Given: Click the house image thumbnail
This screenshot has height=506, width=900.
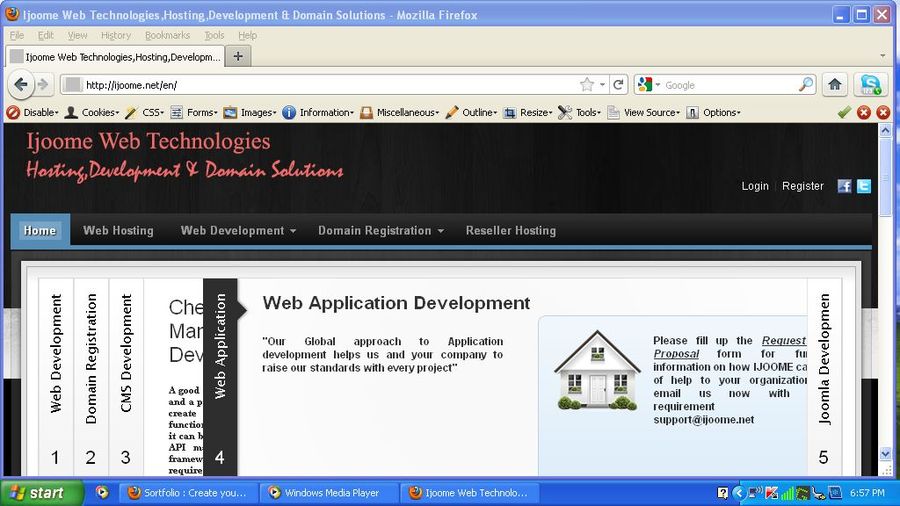Looking at the screenshot, I should coord(597,370).
